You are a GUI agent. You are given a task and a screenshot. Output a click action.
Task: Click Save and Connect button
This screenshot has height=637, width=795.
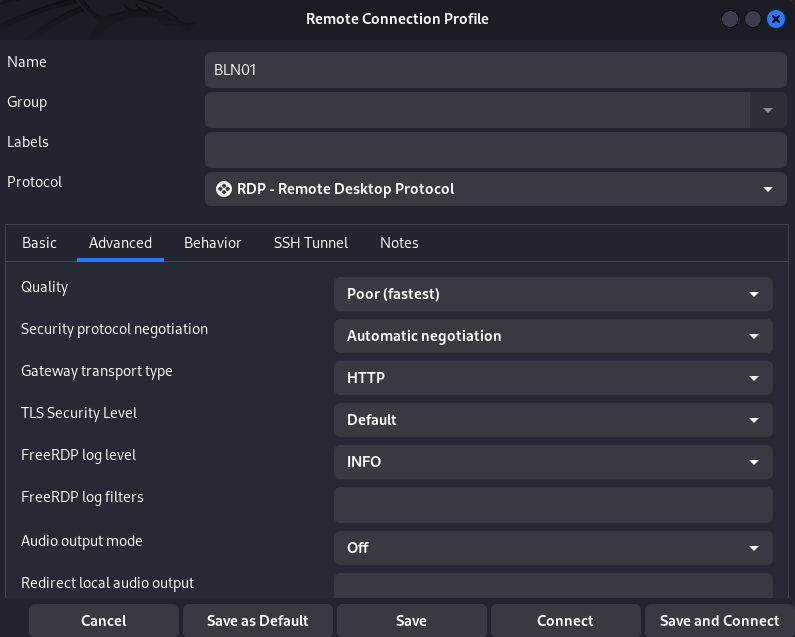[x=719, y=621]
